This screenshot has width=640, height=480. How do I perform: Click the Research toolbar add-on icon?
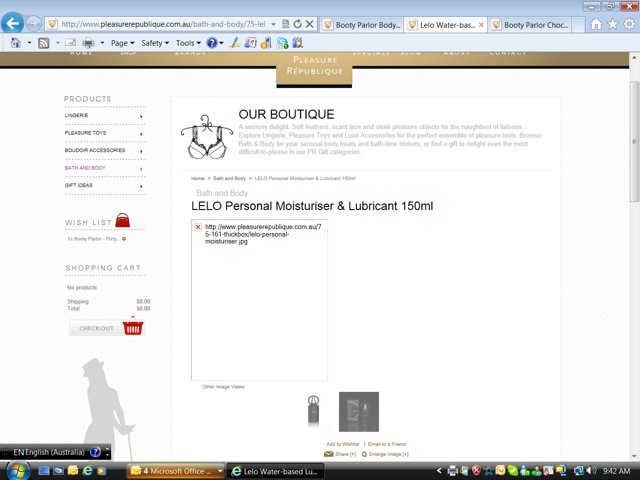[x=250, y=42]
